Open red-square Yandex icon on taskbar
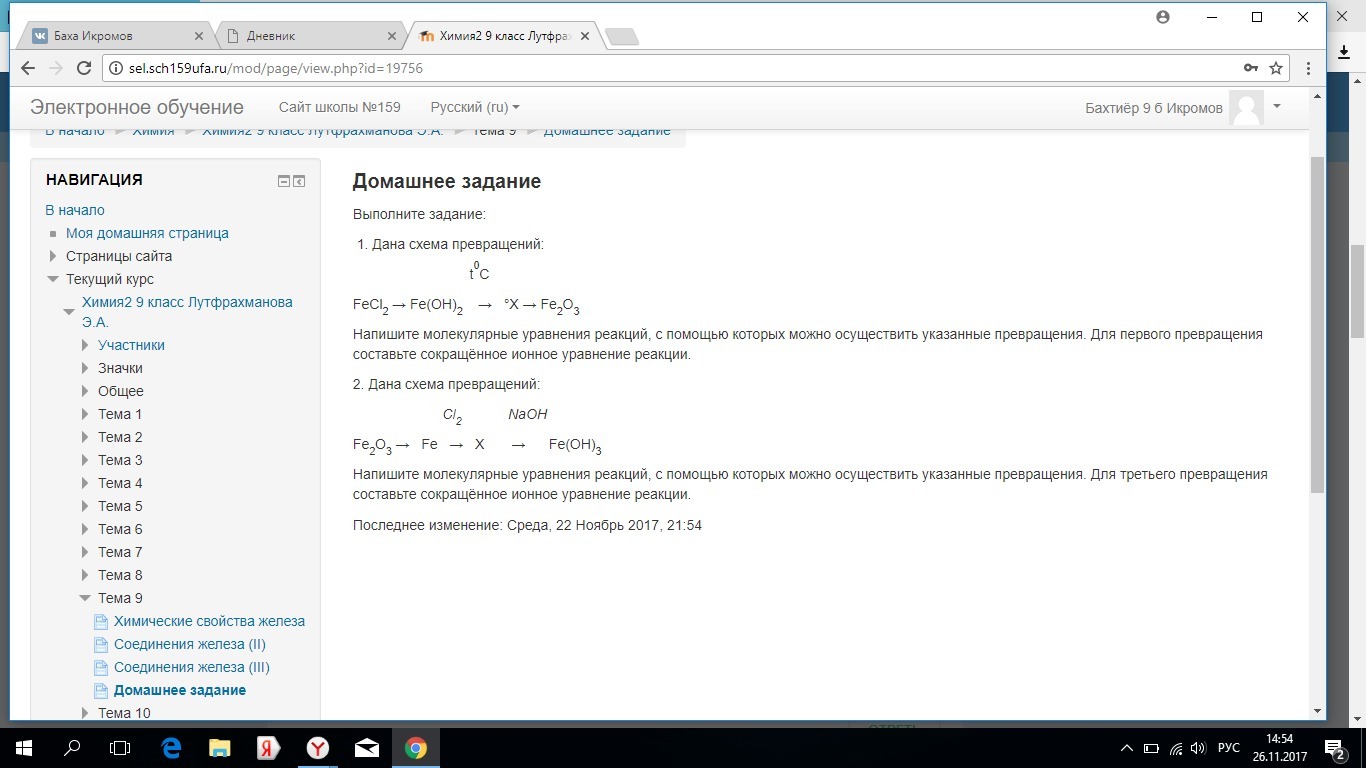Image resolution: width=1366 pixels, height=768 pixels. click(x=268, y=748)
